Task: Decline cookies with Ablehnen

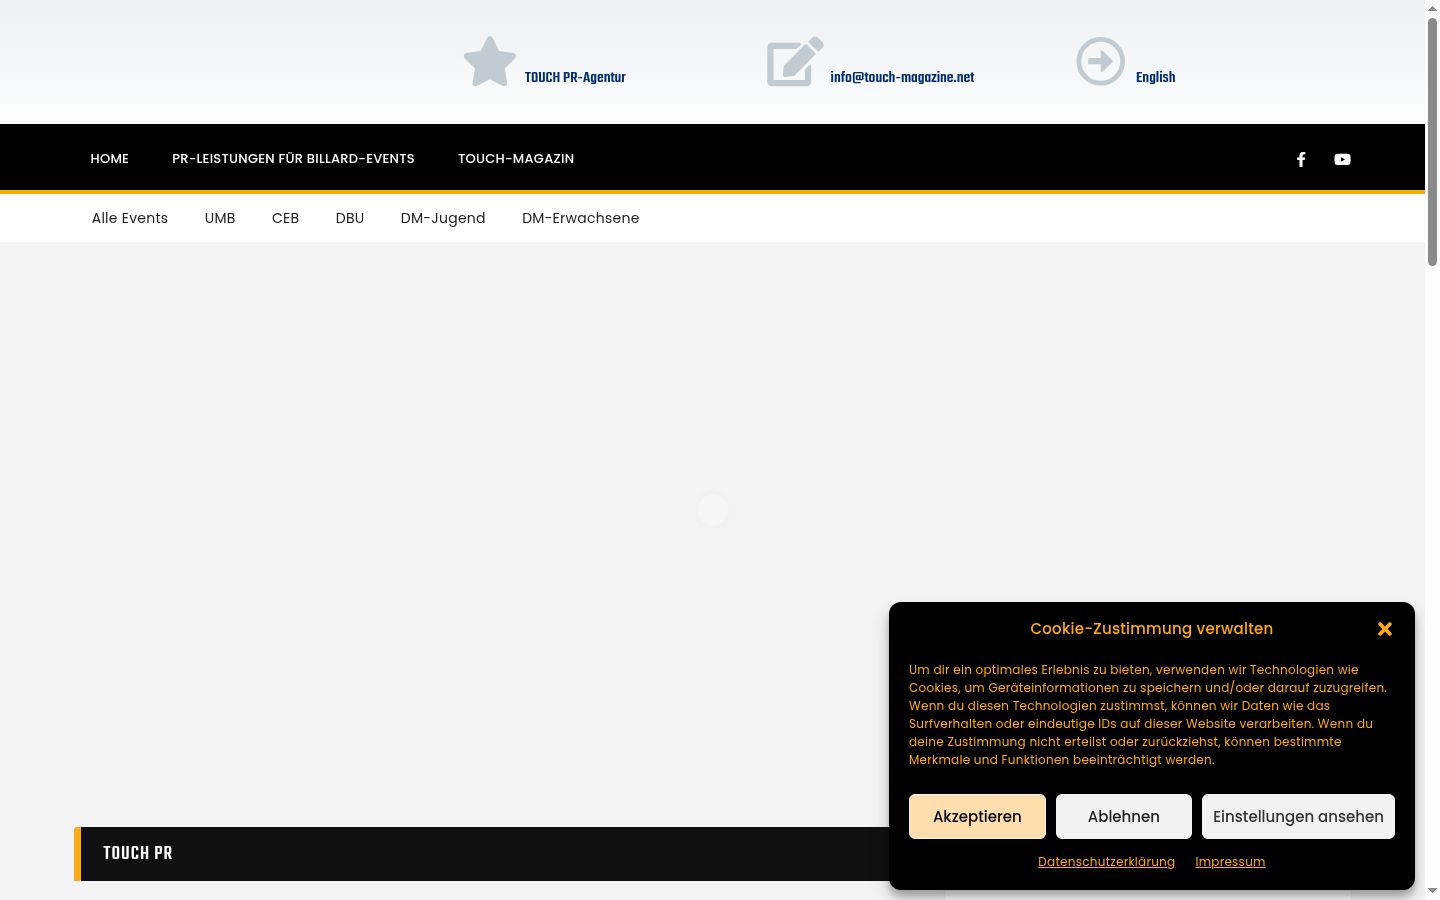Action: coord(1124,817)
